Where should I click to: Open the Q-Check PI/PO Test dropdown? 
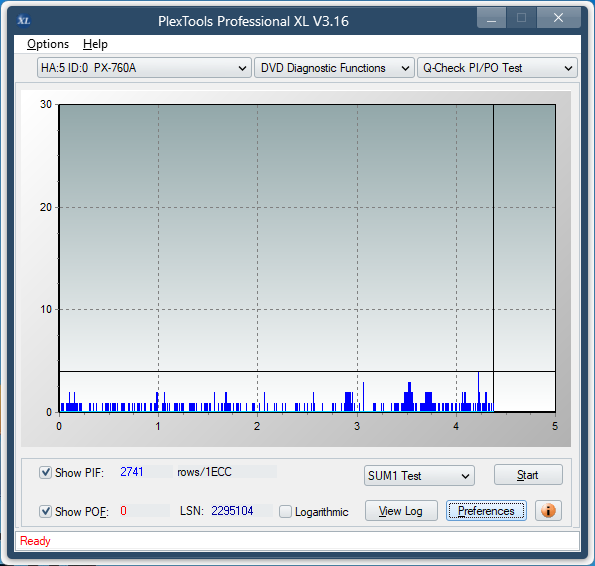point(497,68)
